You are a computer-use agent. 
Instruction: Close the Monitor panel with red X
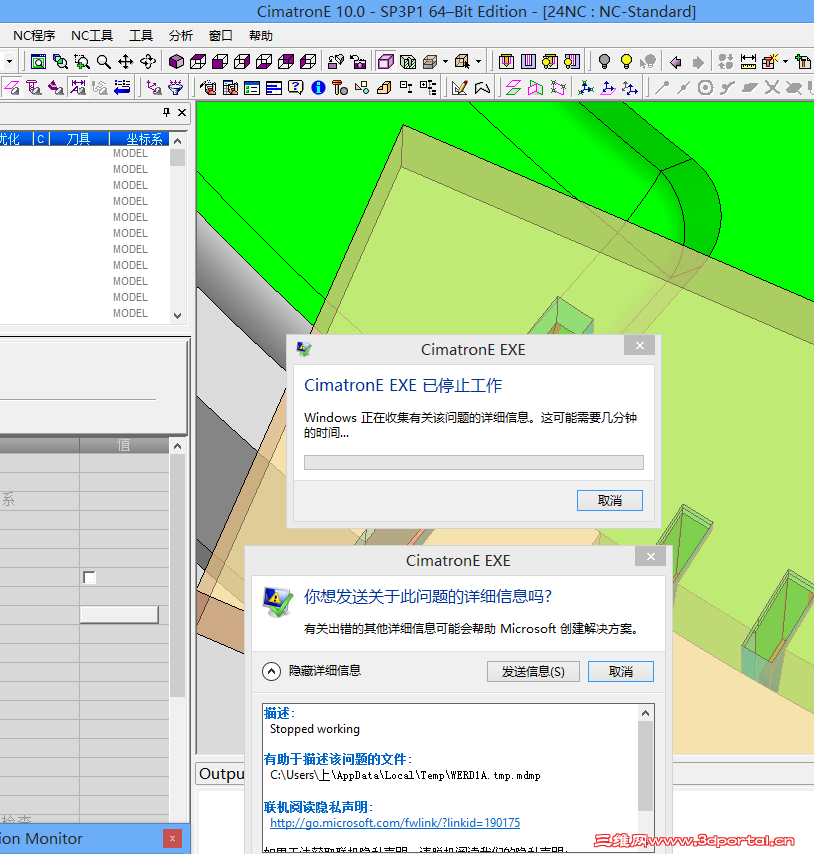(172, 839)
